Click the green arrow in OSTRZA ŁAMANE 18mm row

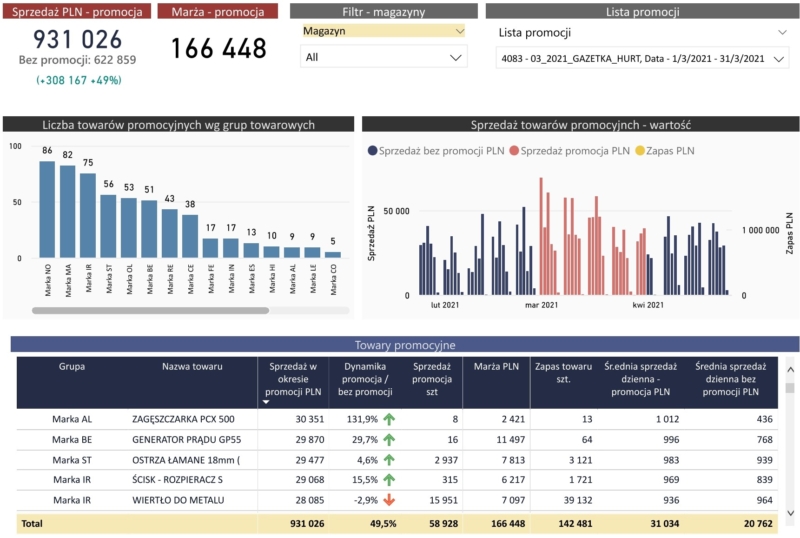click(389, 460)
